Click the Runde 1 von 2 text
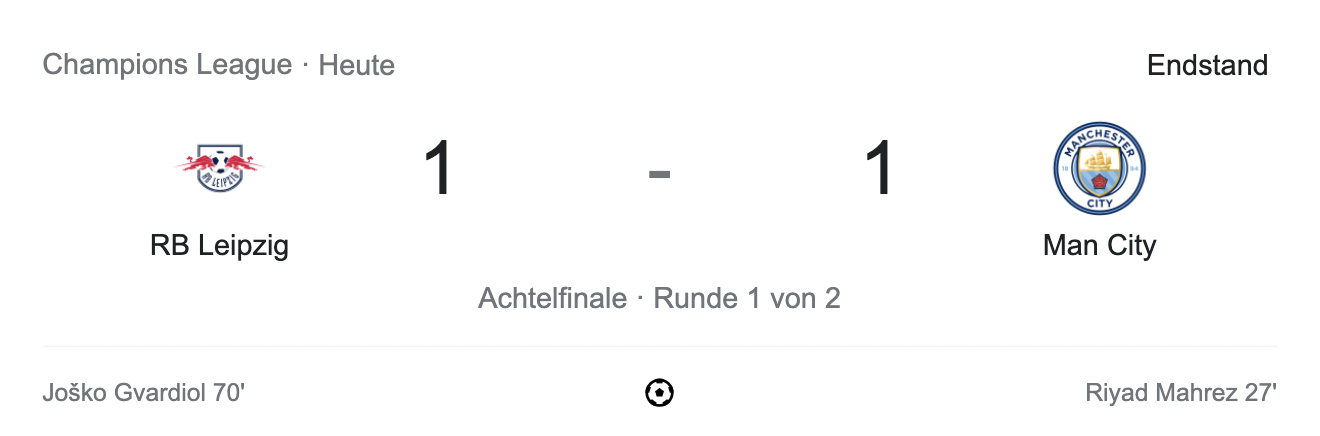Screen dimensions: 1320x436 coord(747,298)
